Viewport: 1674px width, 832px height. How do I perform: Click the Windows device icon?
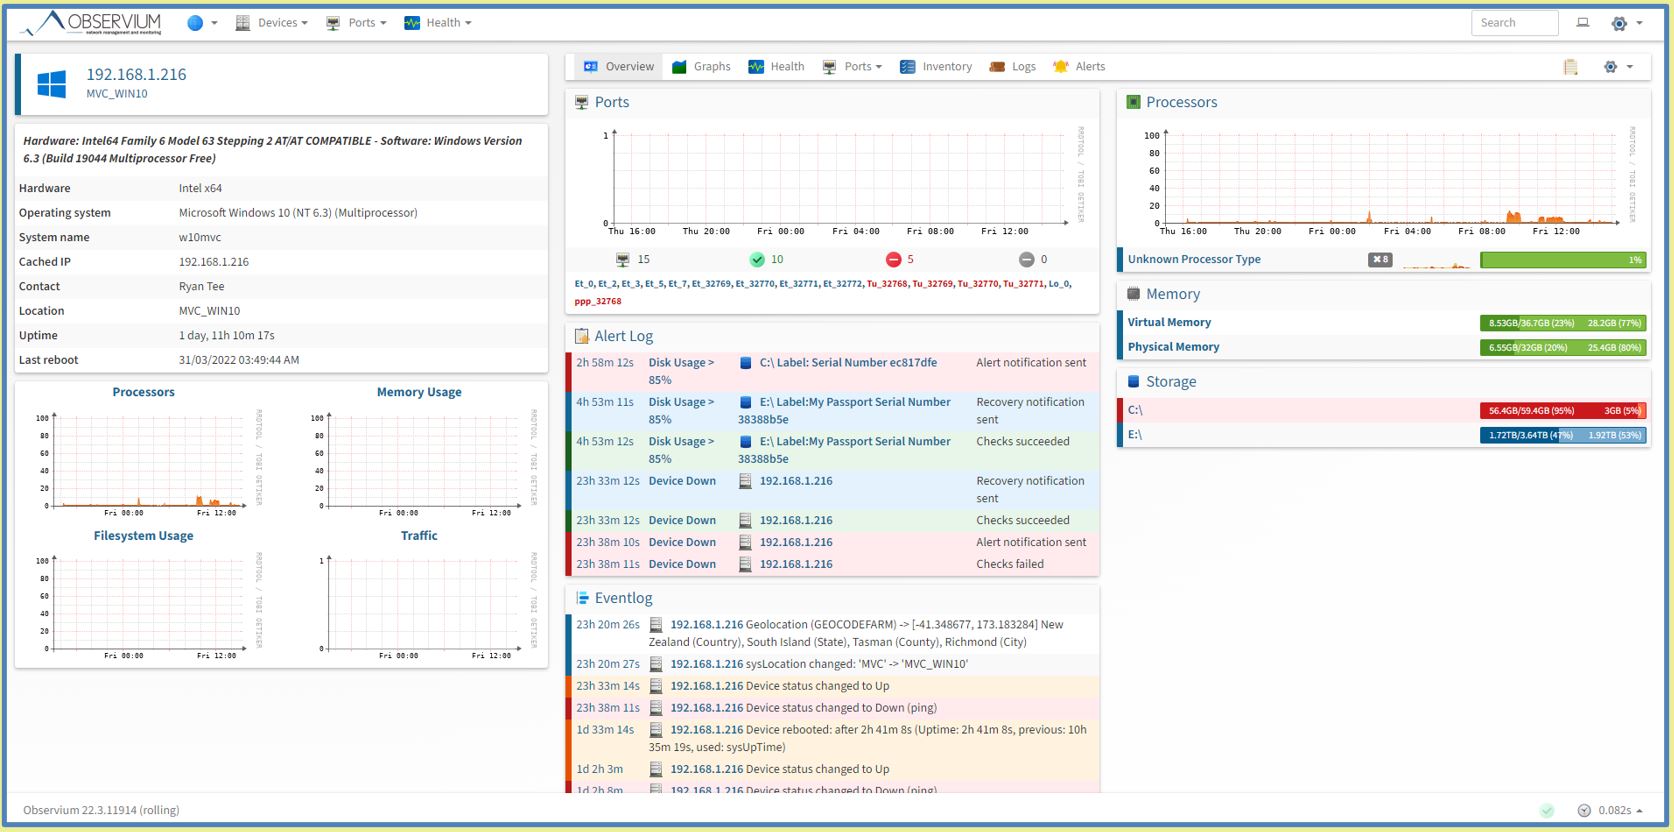52,84
